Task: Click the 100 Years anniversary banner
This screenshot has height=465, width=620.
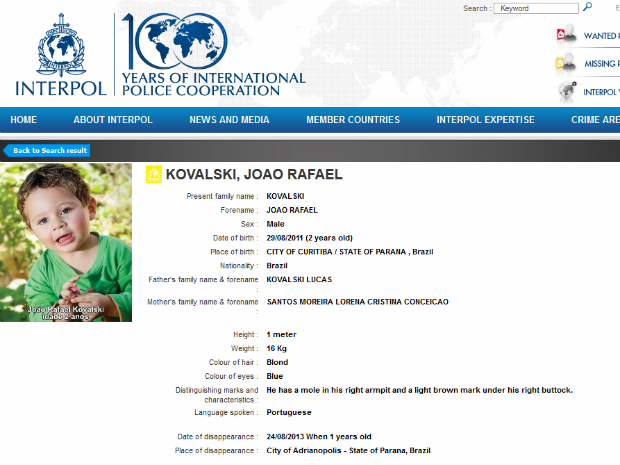Action: (212, 57)
